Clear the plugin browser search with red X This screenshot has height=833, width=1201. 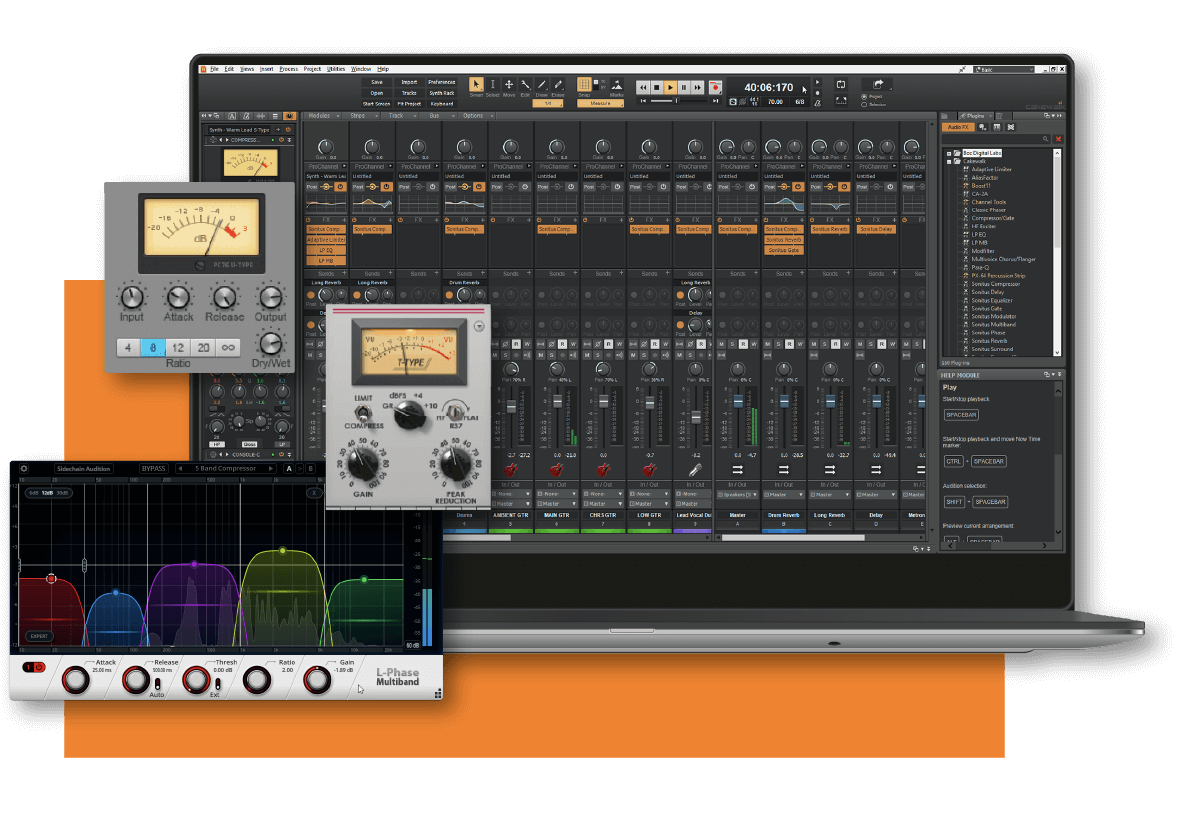coord(1058,139)
